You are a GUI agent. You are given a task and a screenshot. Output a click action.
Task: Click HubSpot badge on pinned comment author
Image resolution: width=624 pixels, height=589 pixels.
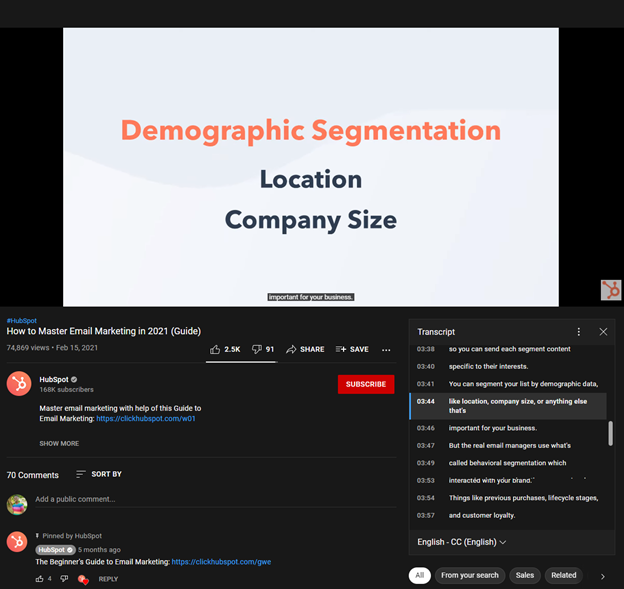(55, 550)
